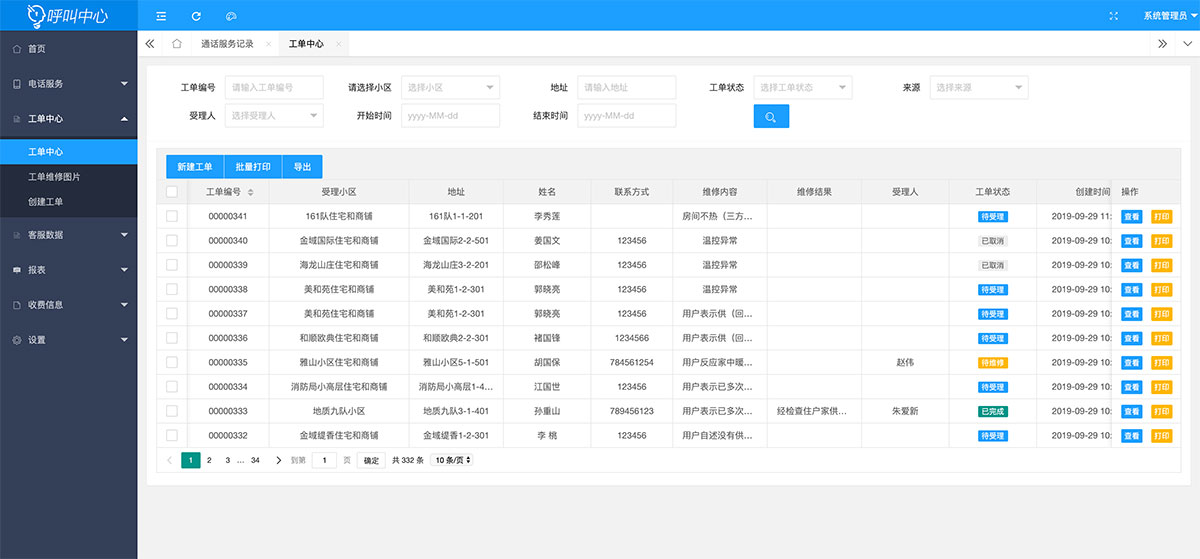
Task: Collapse the sidebar with the menu fold icon
Action: pos(161,16)
